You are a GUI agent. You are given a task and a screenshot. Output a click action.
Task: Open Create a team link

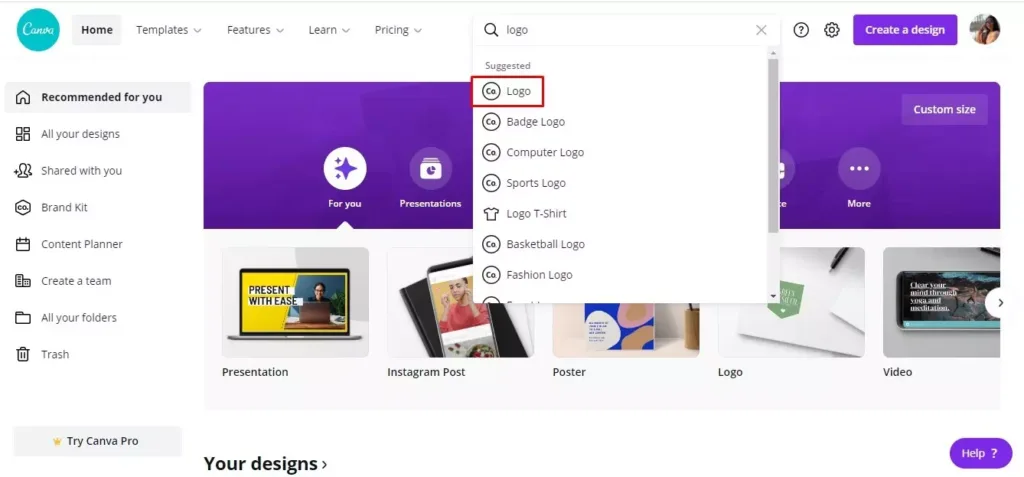click(76, 281)
